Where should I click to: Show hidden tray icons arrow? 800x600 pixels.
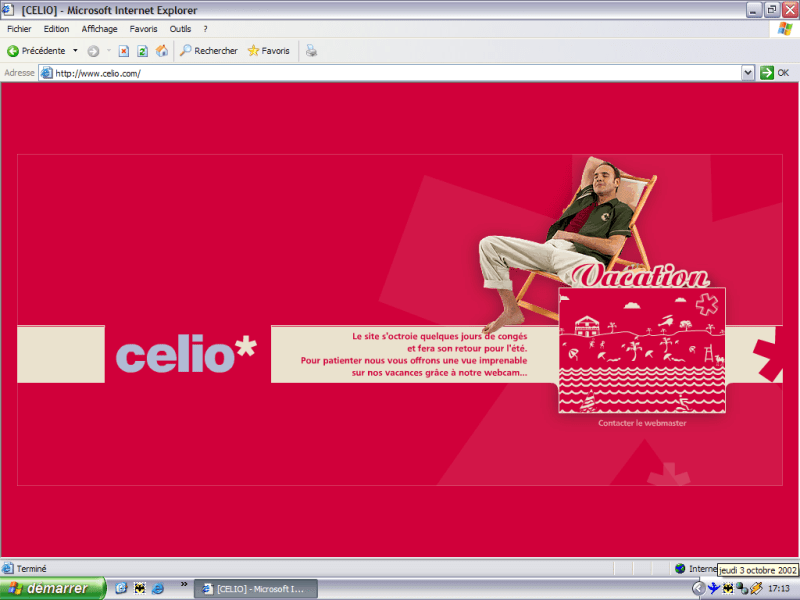click(698, 588)
